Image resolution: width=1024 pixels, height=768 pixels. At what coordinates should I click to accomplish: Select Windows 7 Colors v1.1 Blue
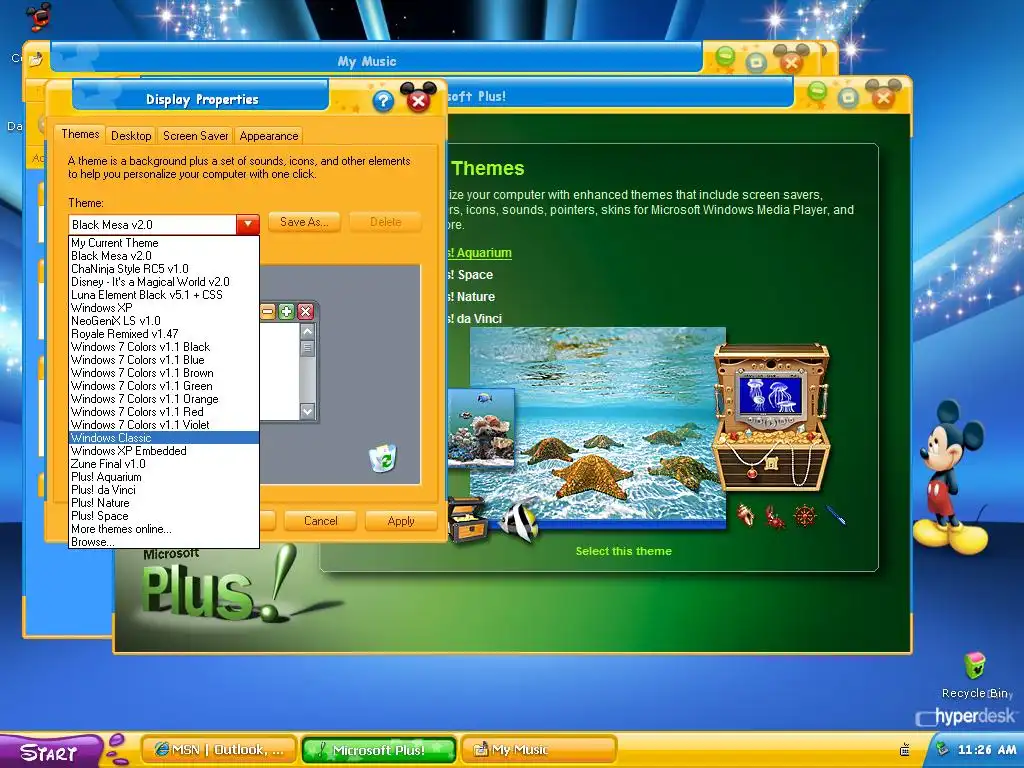click(x=164, y=360)
